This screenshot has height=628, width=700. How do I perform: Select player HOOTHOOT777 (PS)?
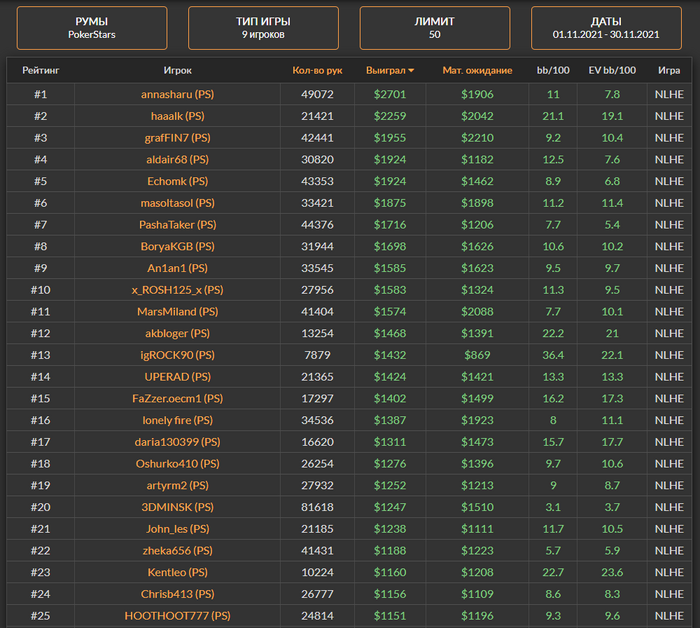[x=177, y=616]
